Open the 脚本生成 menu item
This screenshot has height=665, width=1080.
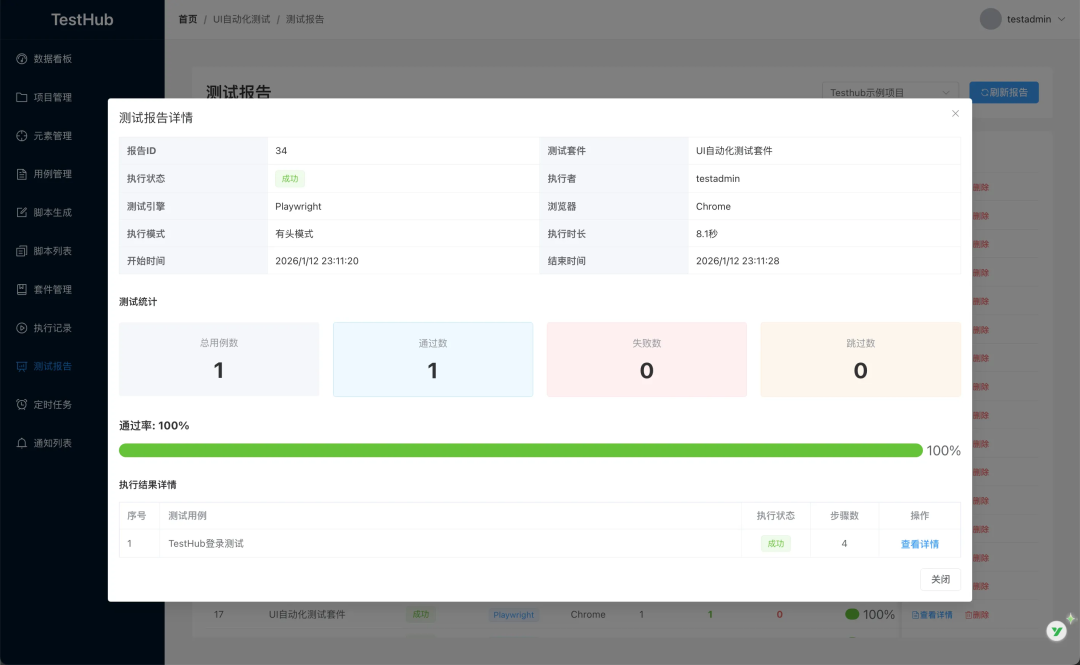(82, 212)
